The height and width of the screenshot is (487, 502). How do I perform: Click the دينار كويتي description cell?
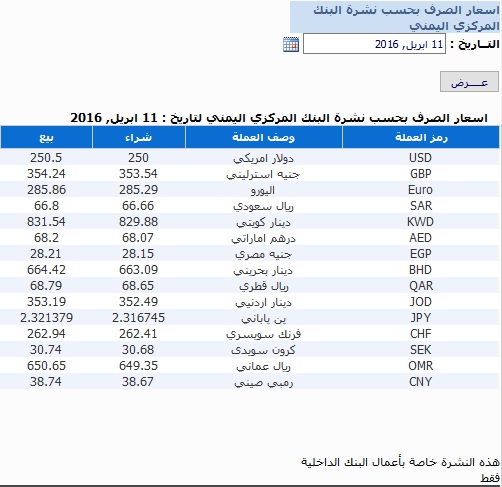[x=263, y=222]
